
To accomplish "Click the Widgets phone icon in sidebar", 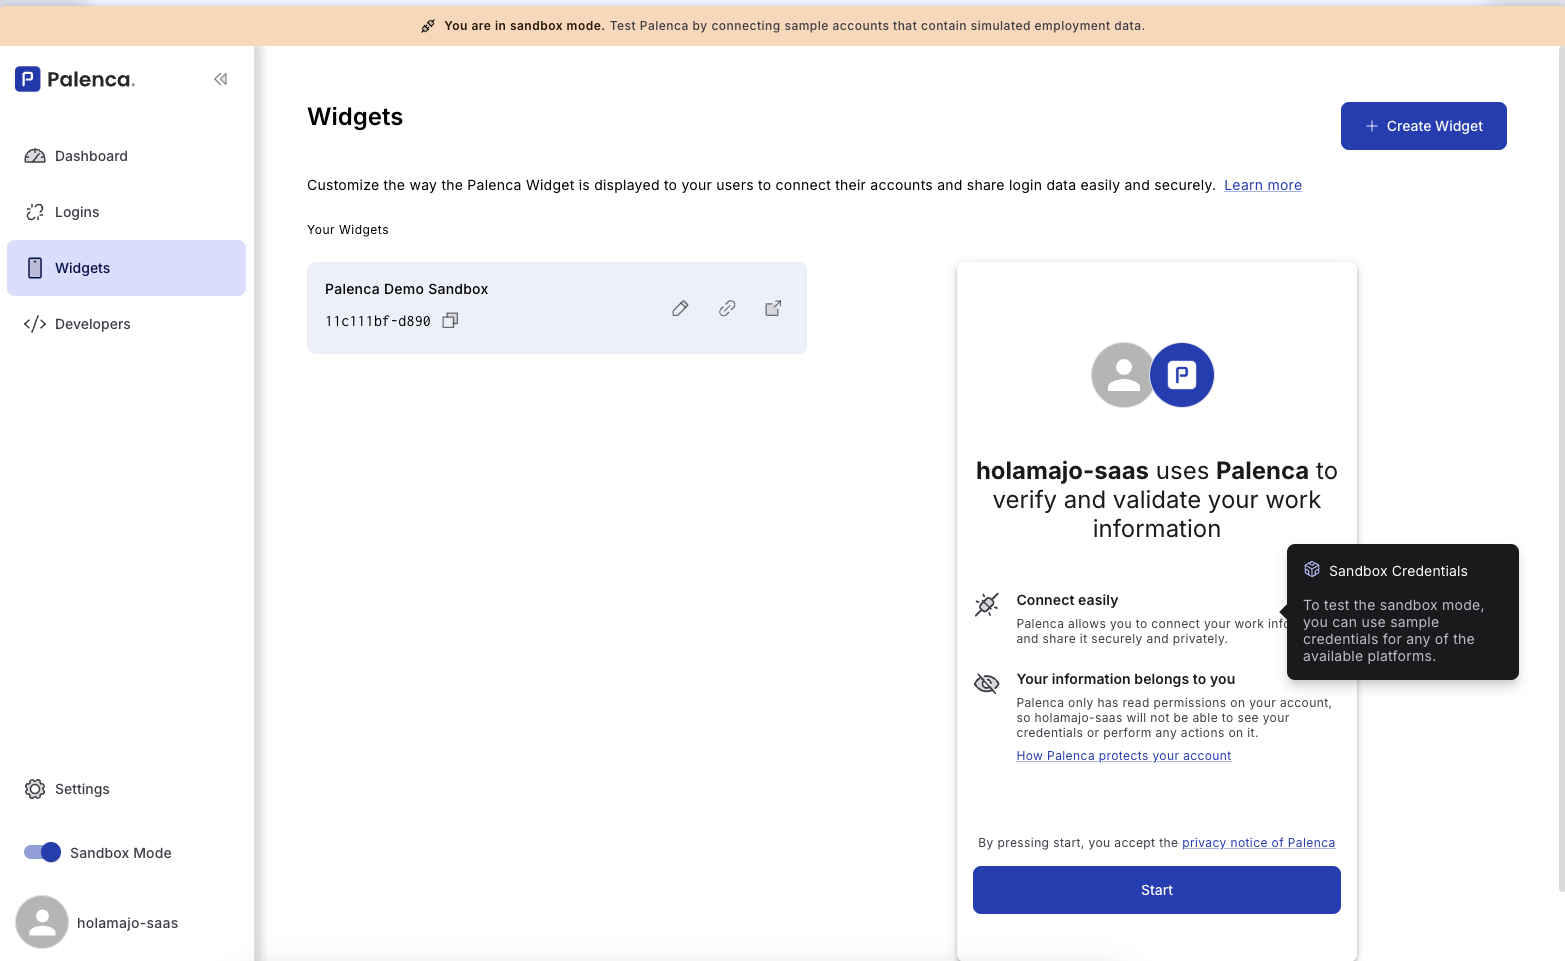I will coord(35,268).
